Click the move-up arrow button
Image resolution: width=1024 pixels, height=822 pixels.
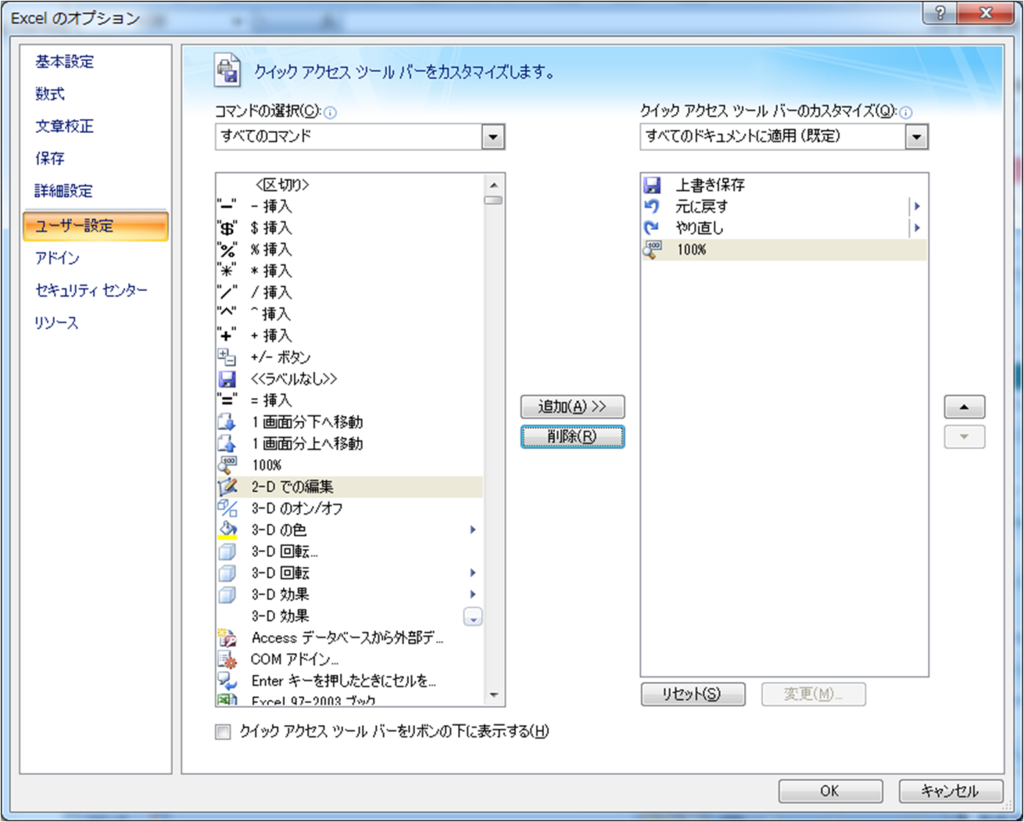click(965, 407)
